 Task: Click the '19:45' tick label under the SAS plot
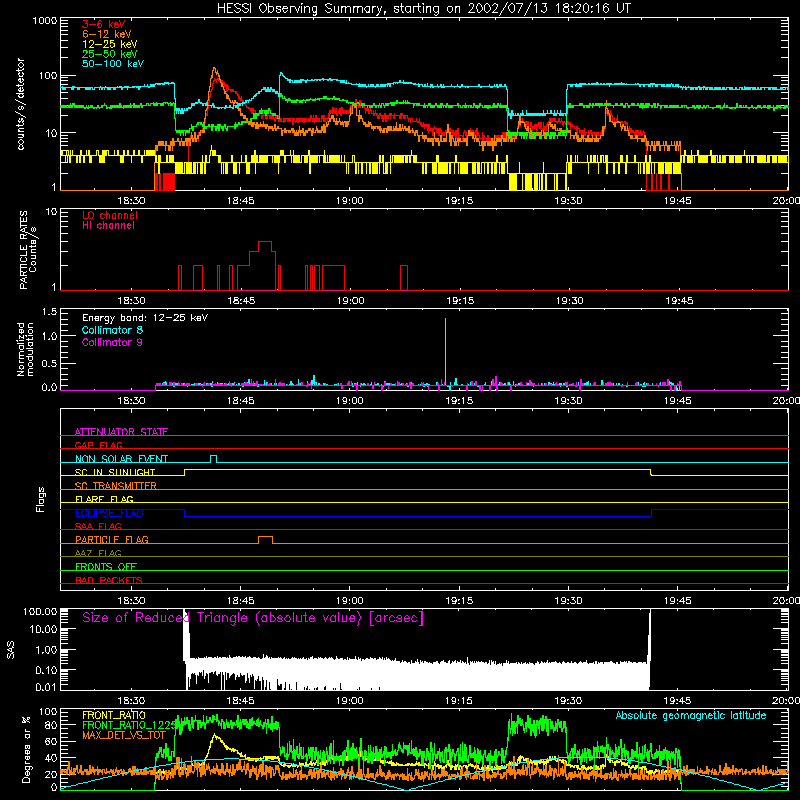click(677, 701)
